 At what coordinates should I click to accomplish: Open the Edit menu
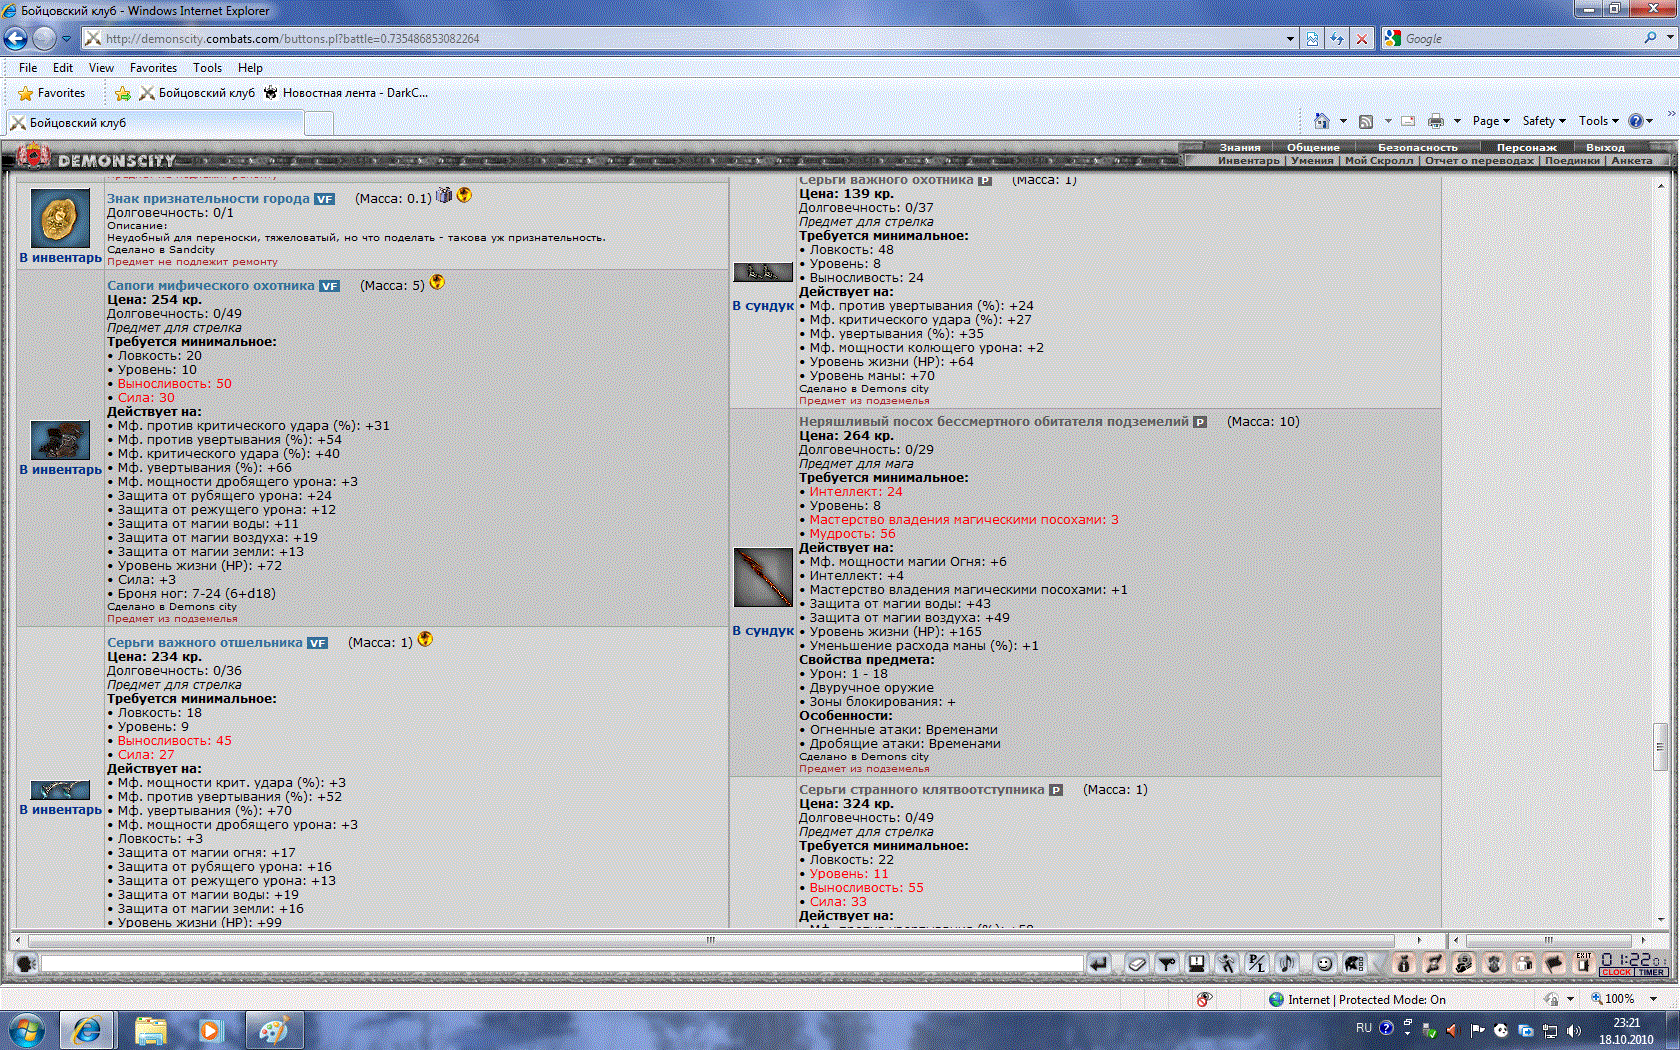point(63,68)
